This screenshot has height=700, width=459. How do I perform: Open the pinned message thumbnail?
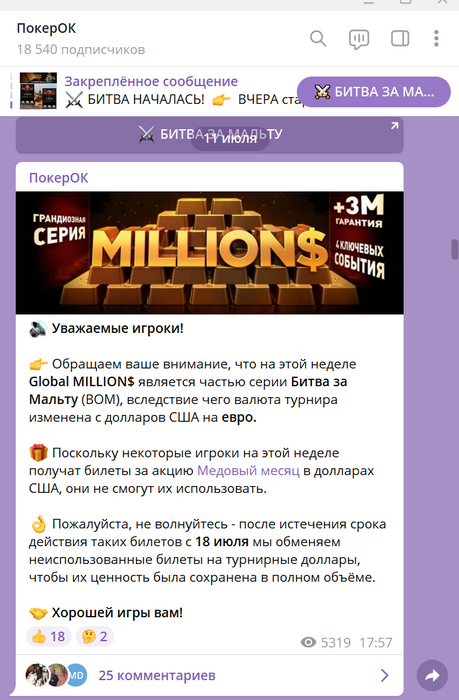(38, 91)
